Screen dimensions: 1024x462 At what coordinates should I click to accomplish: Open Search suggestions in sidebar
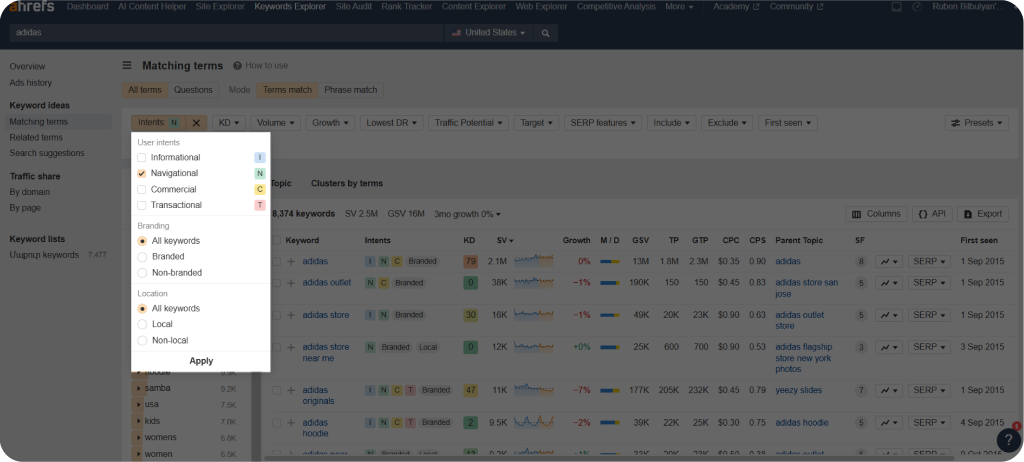[46, 153]
